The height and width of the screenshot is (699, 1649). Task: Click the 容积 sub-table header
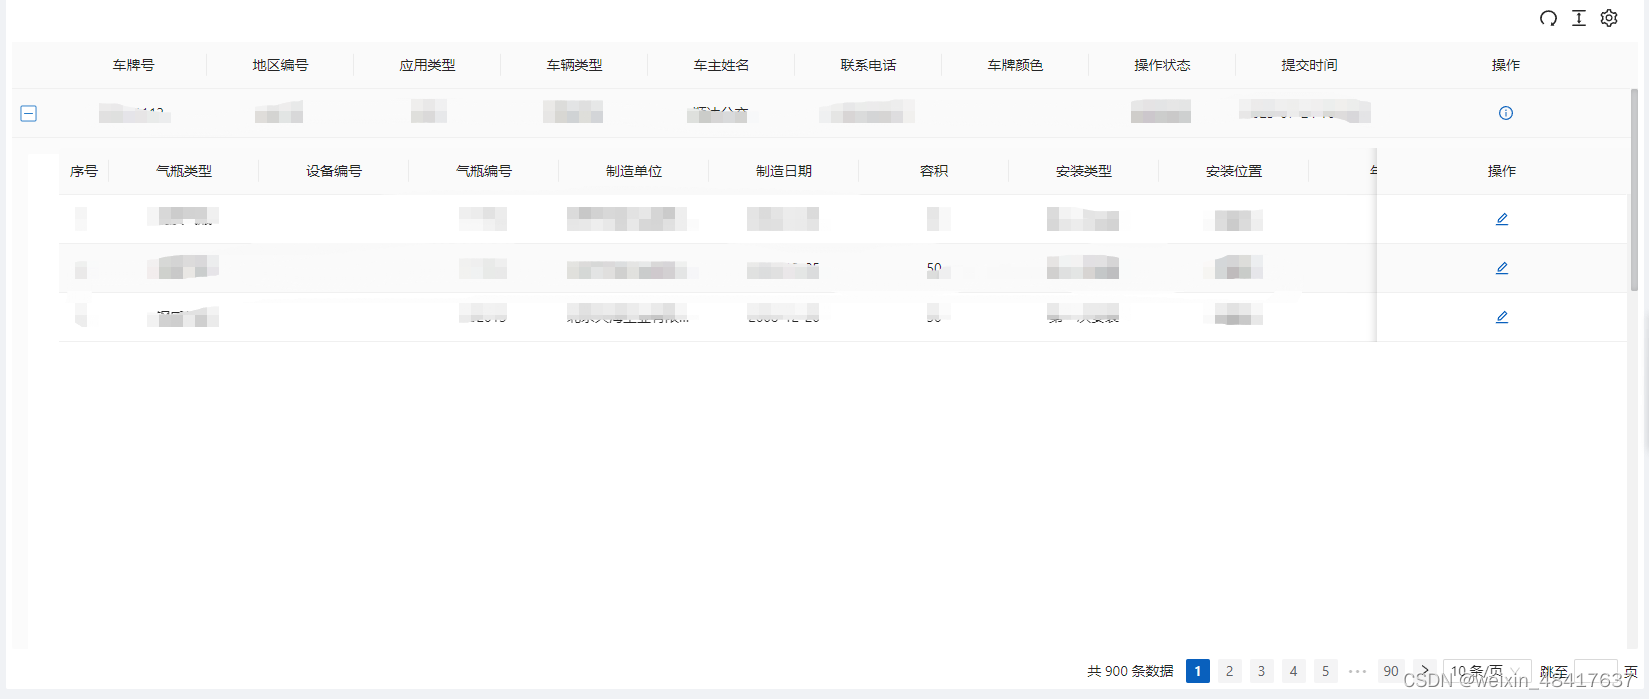pyautogui.click(x=934, y=171)
